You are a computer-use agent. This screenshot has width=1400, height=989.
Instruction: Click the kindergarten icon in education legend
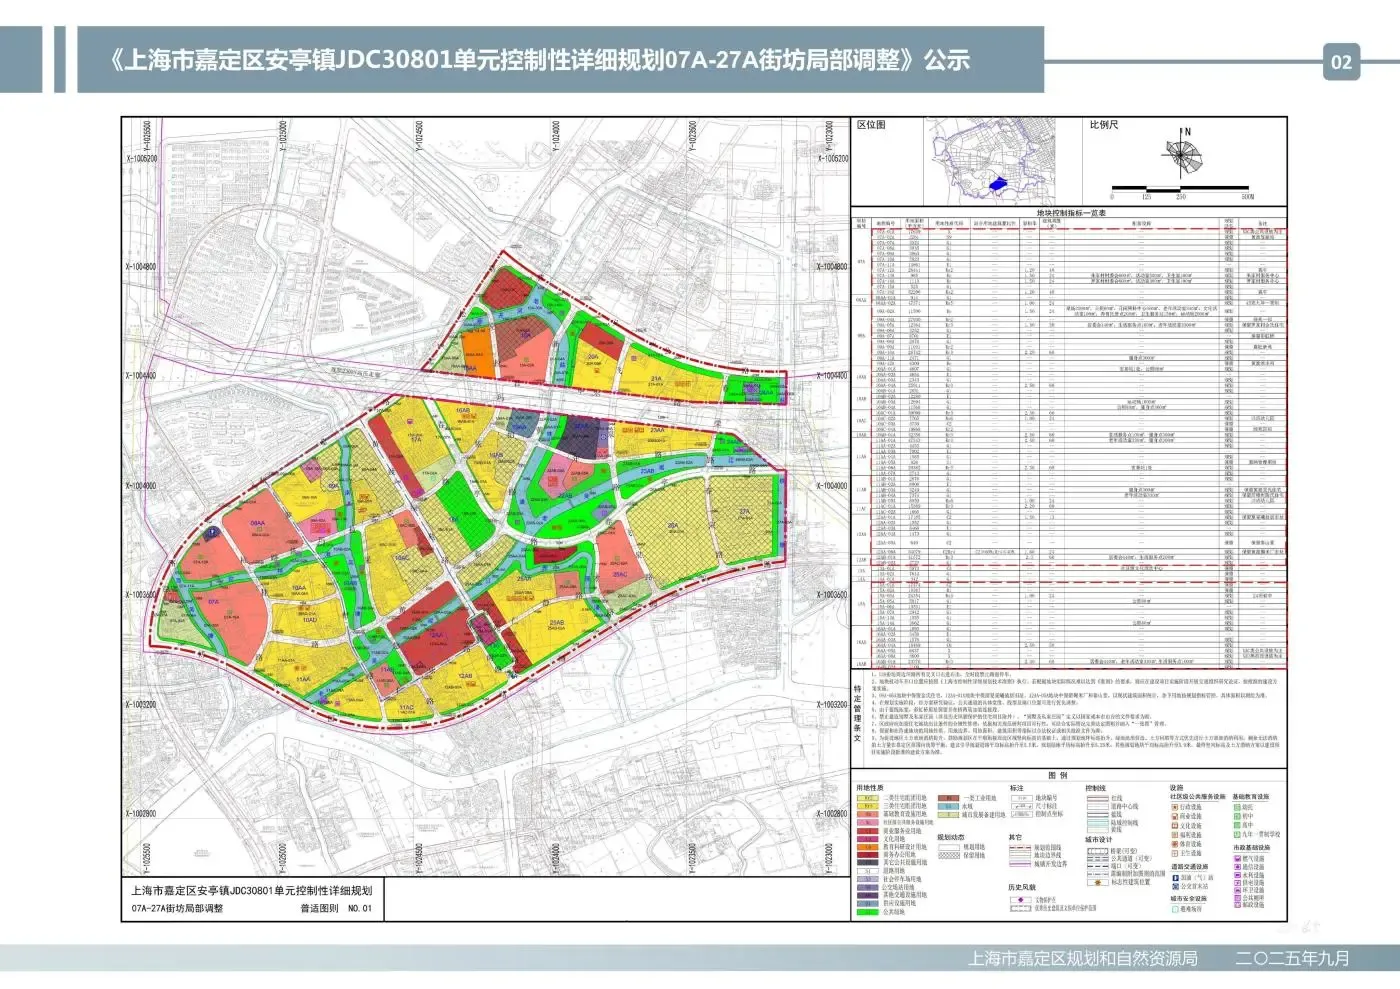(x=1237, y=807)
